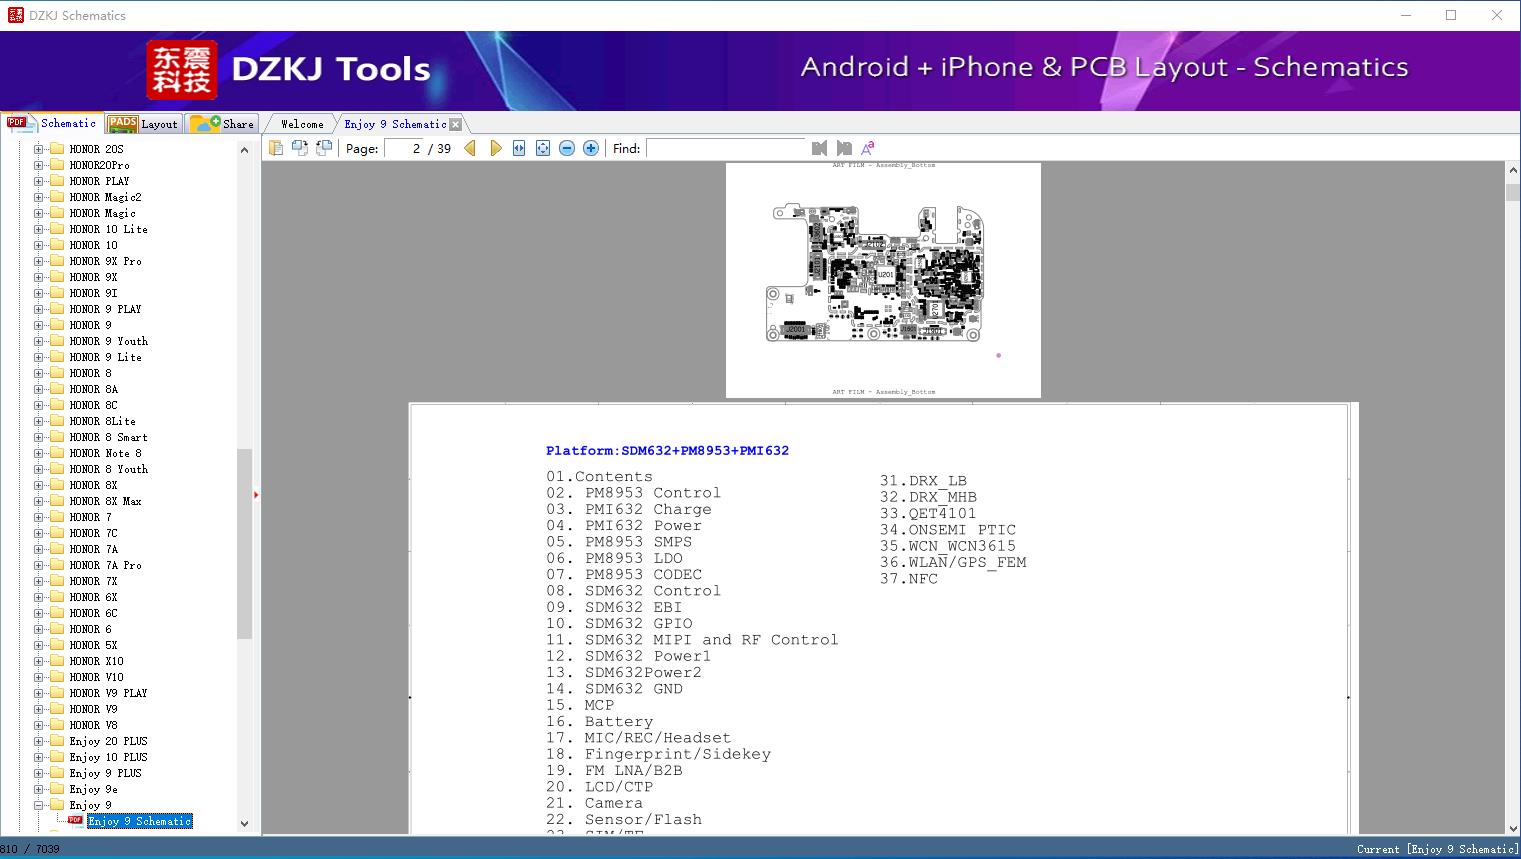Click the folder icon of HONOR 10 Lite
The width and height of the screenshot is (1521, 859).
tap(57, 229)
